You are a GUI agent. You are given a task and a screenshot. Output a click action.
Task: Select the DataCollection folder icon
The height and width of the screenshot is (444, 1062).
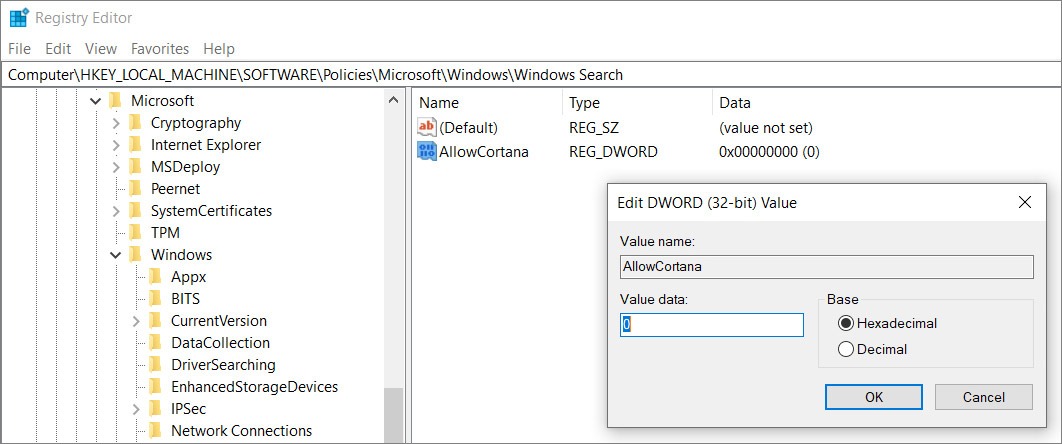tap(155, 342)
